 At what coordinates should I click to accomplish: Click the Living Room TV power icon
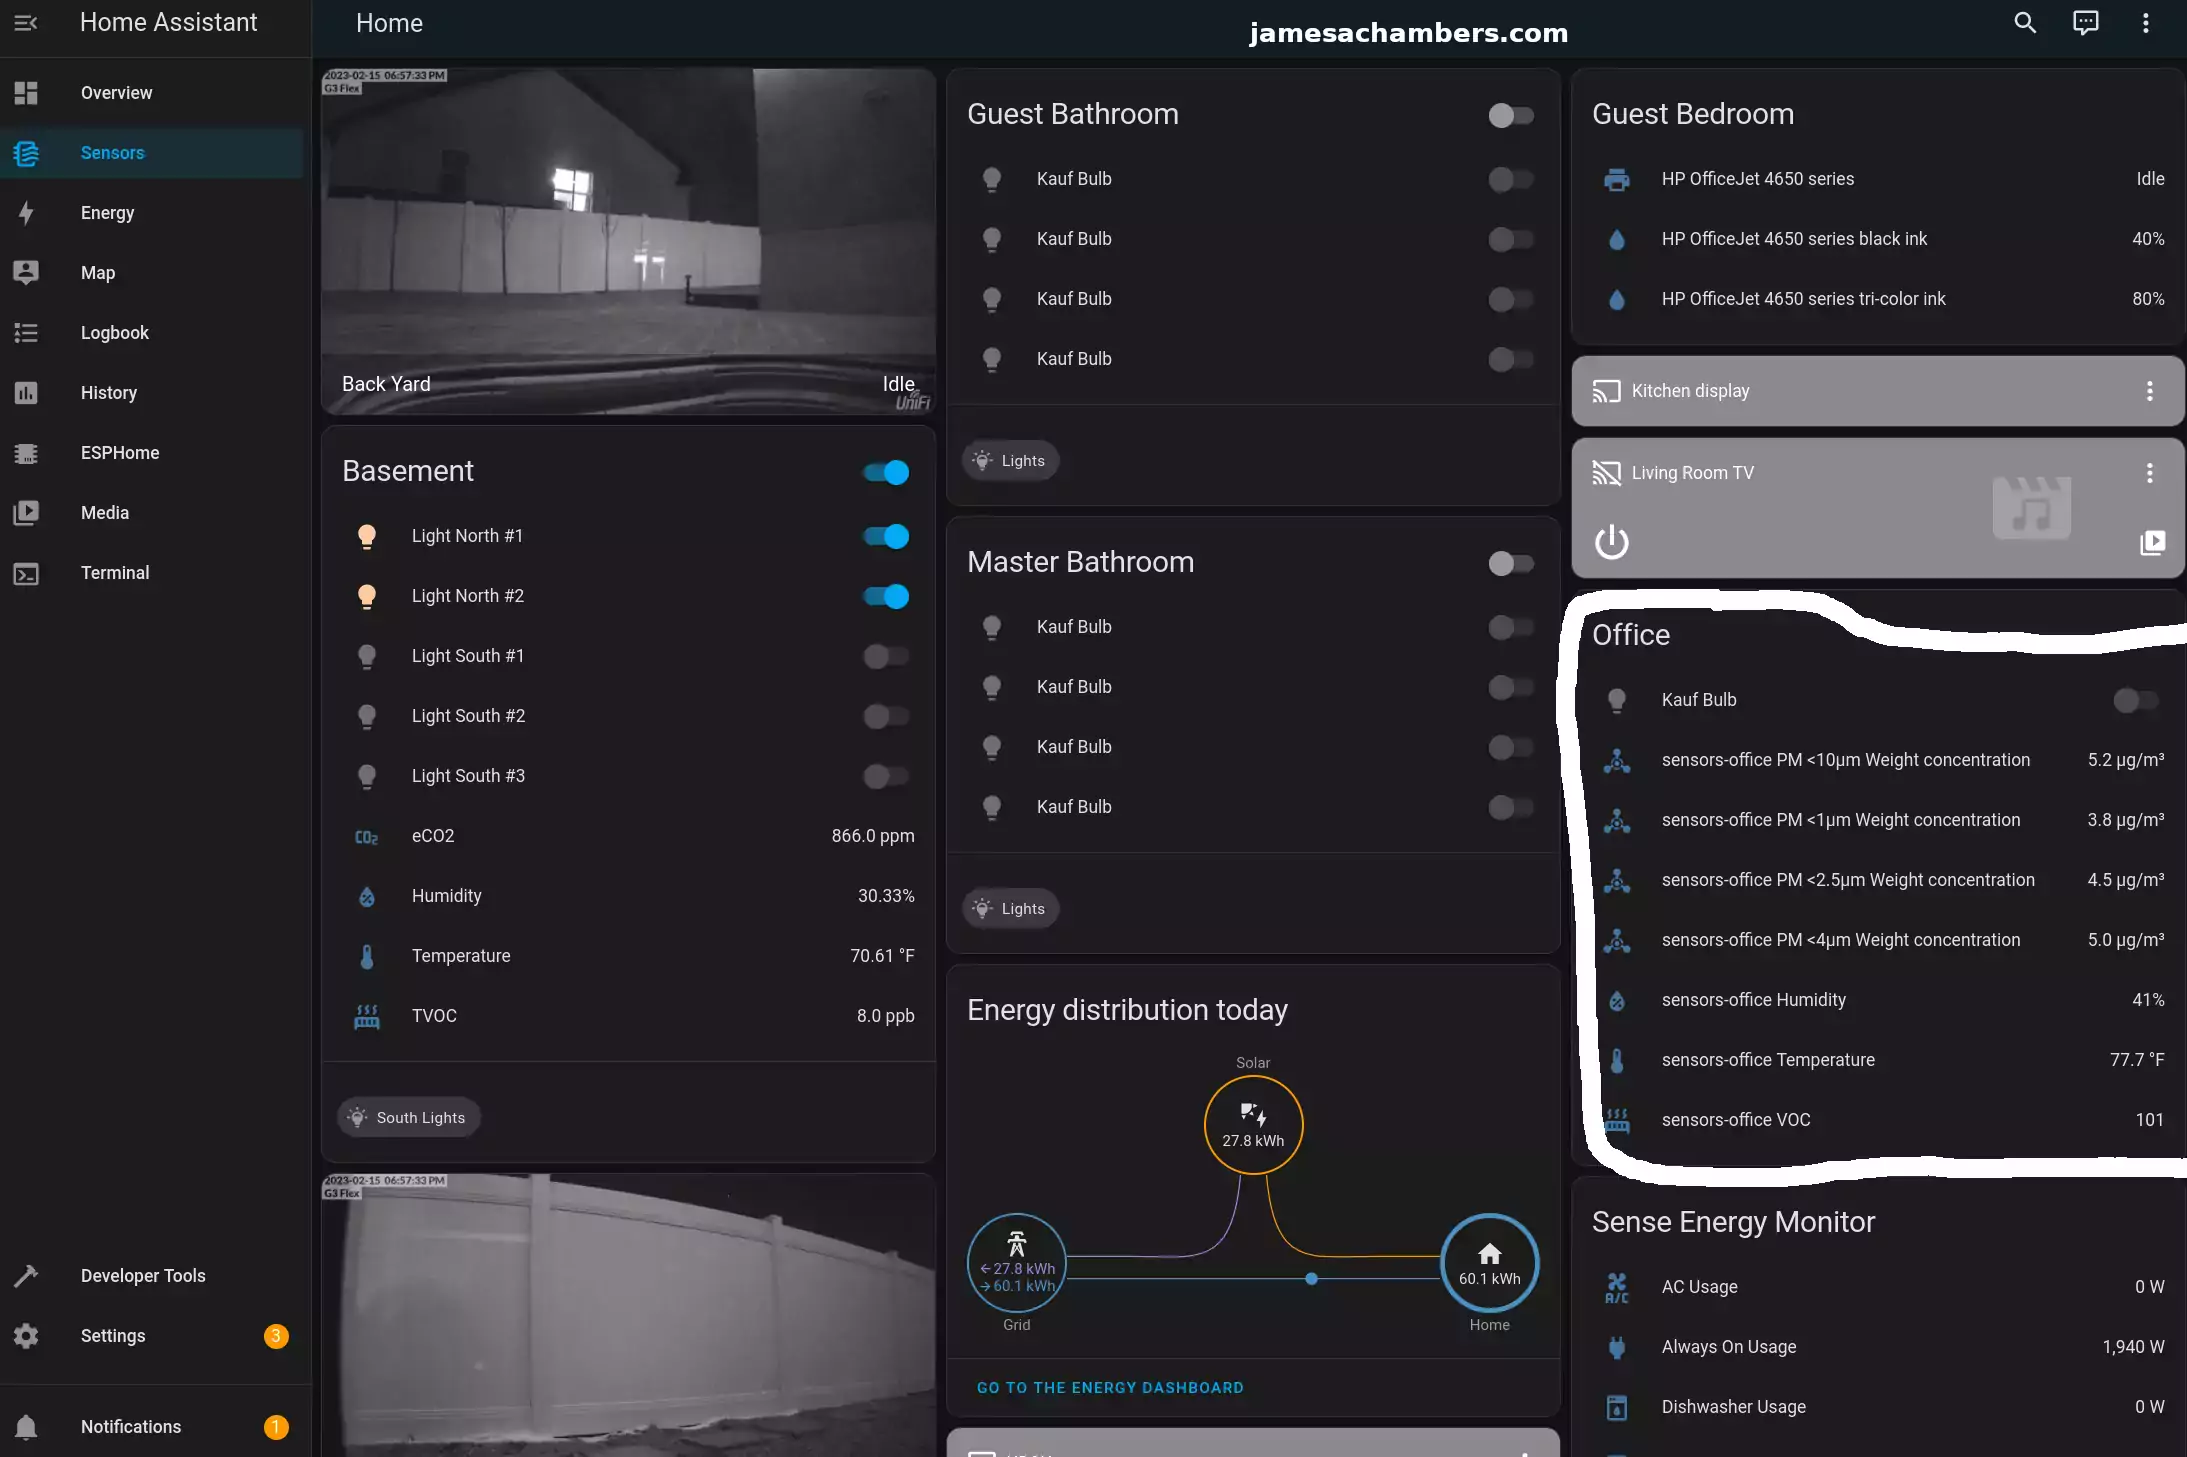1610,540
